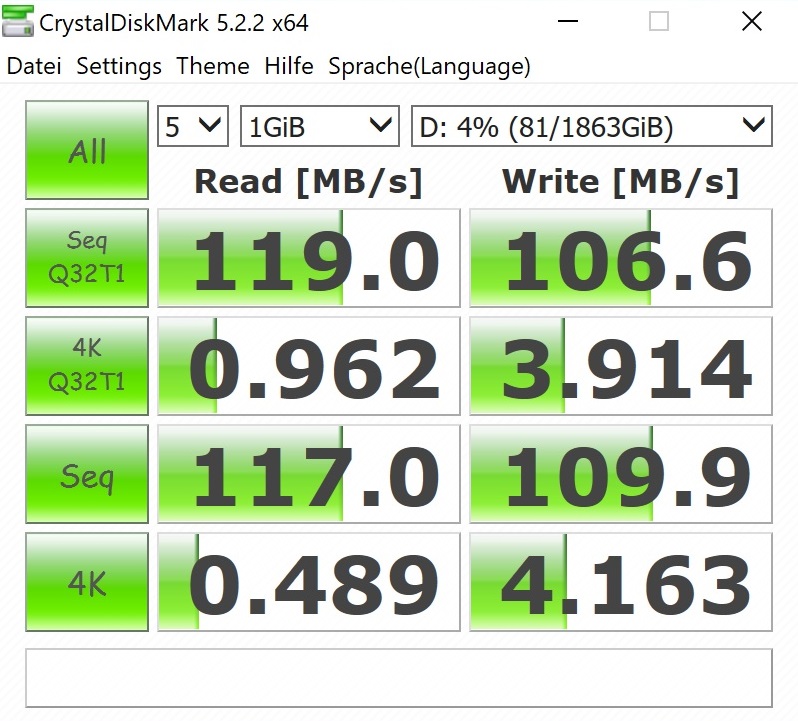
Task: Click the Seq Q32T1 write result 106.6
Action: [621, 259]
